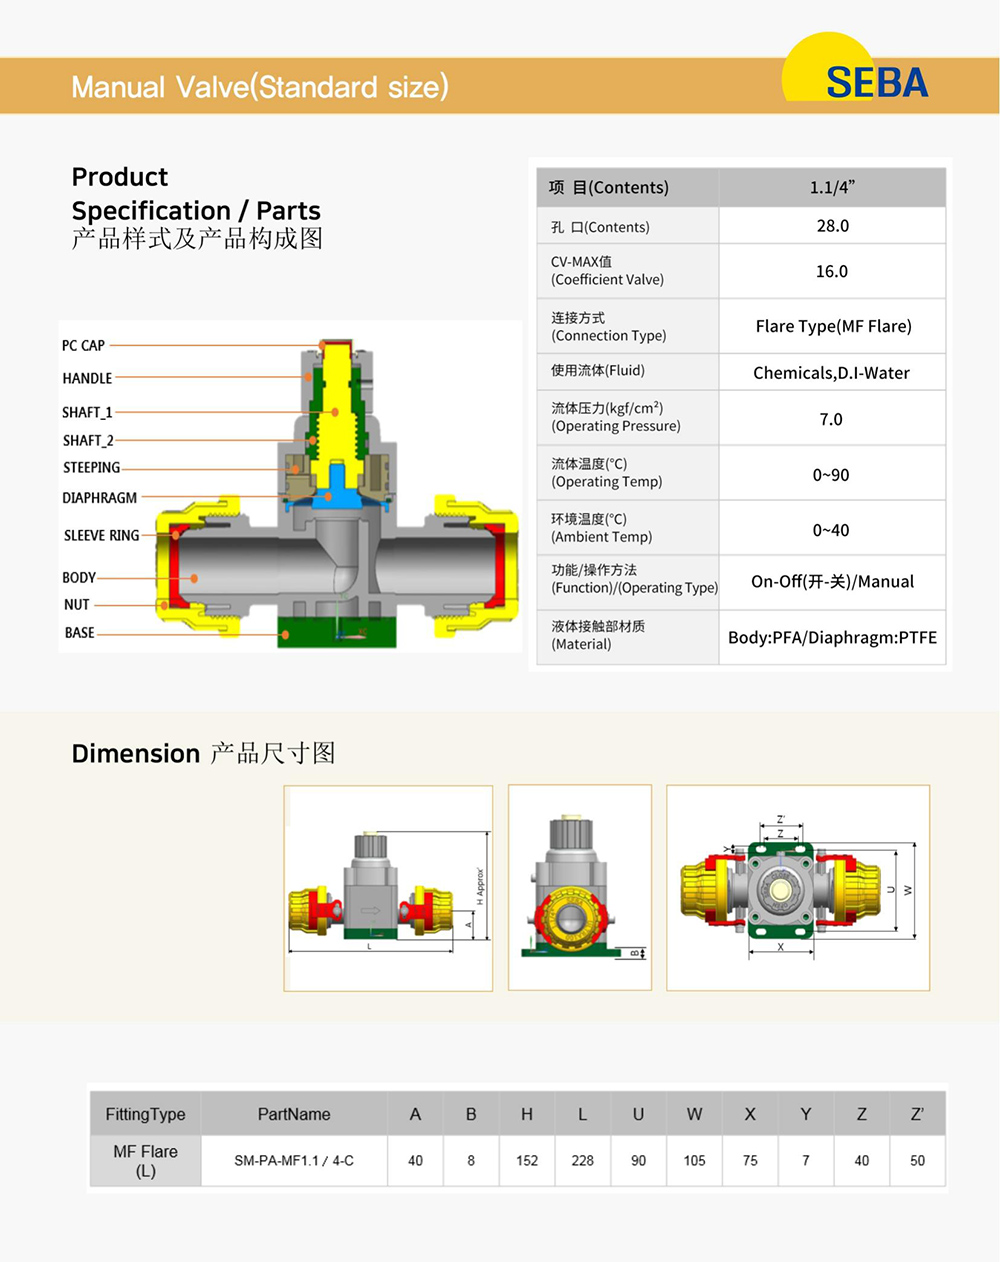
Task: Select the PartName column header
Action: [x=294, y=1114]
